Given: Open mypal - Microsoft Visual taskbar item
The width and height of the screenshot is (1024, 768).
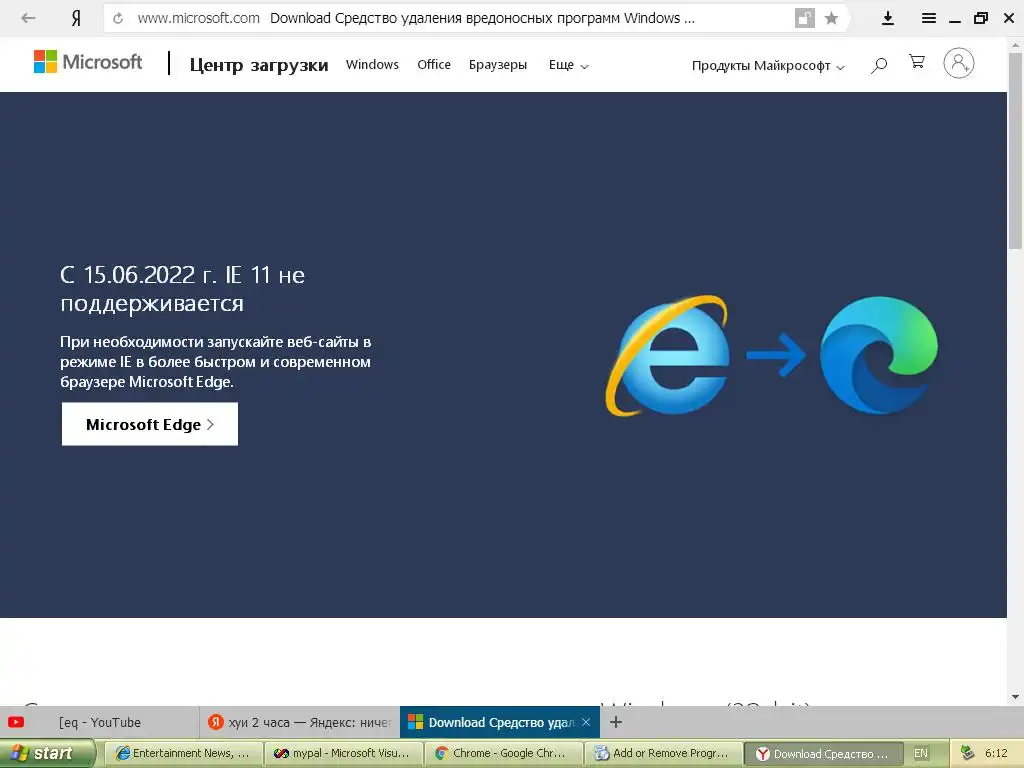Looking at the screenshot, I should [343, 753].
